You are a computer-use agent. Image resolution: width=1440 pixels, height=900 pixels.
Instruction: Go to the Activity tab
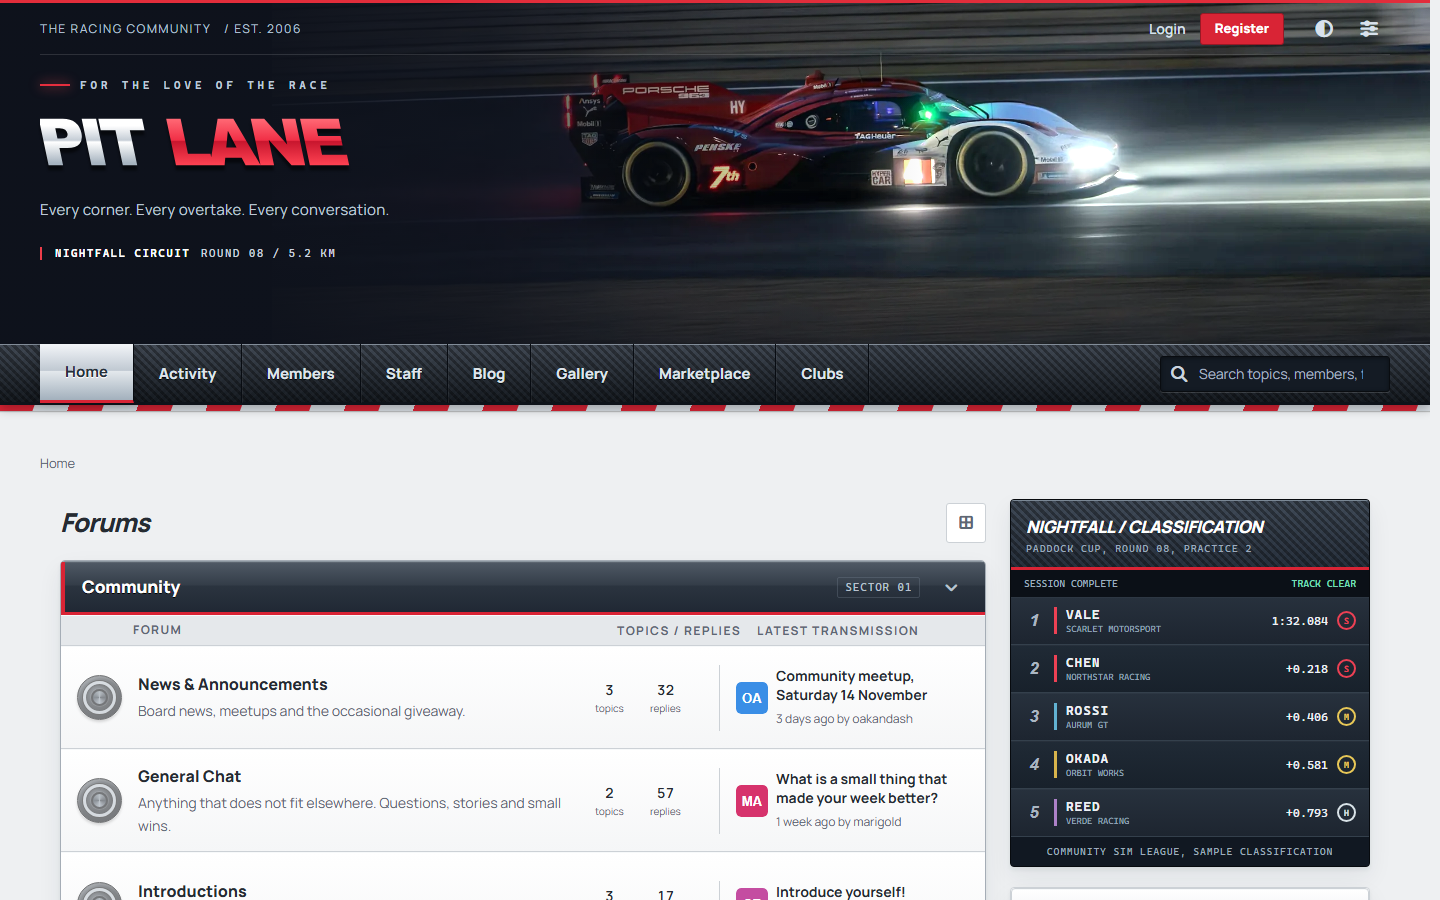pyautogui.click(x=187, y=374)
